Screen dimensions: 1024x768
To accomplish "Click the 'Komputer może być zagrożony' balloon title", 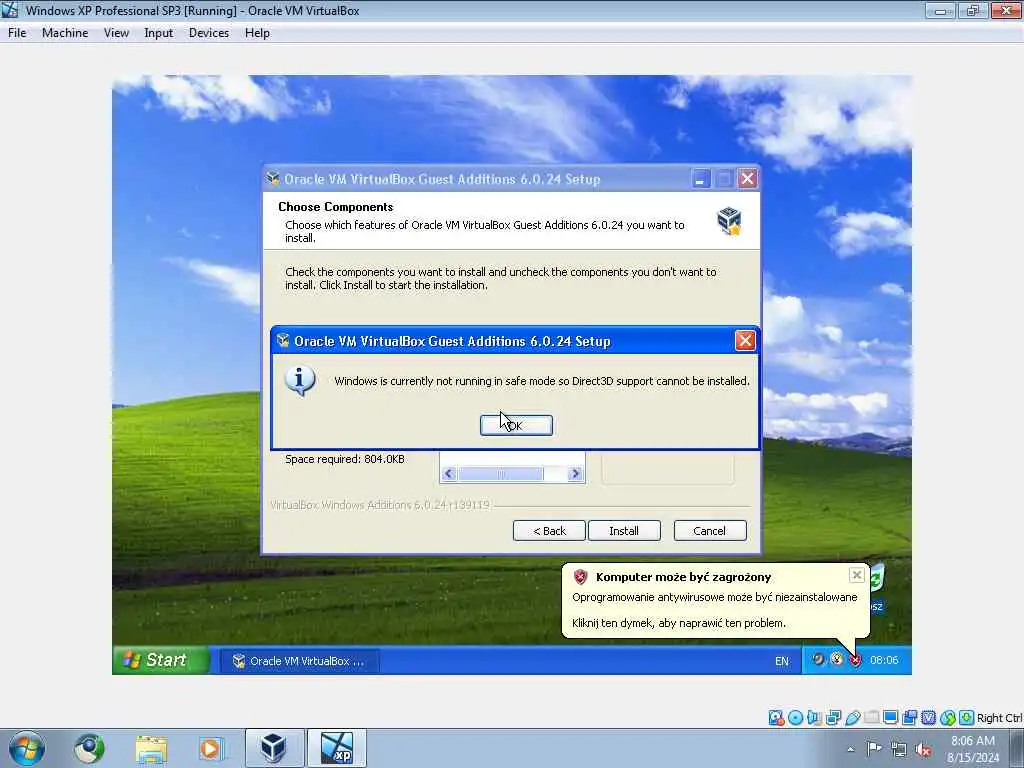I will [683, 577].
